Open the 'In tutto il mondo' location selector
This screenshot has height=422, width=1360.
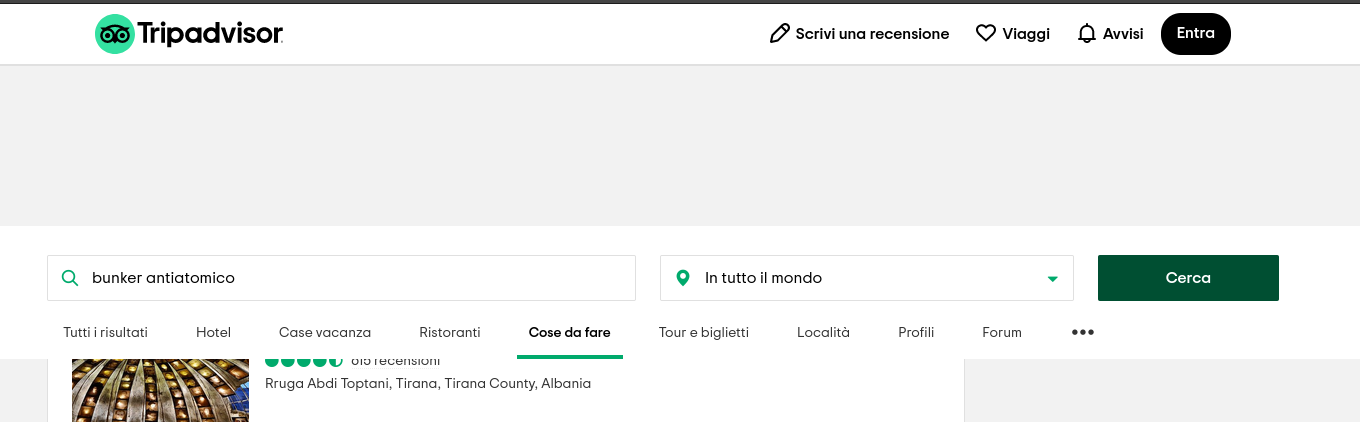(x=867, y=278)
